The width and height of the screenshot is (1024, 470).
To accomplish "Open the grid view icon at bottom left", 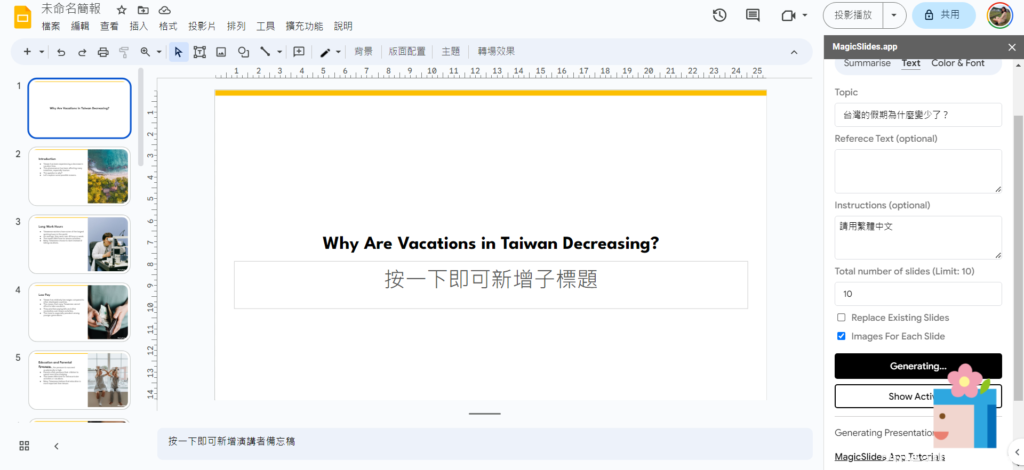I will (x=24, y=446).
